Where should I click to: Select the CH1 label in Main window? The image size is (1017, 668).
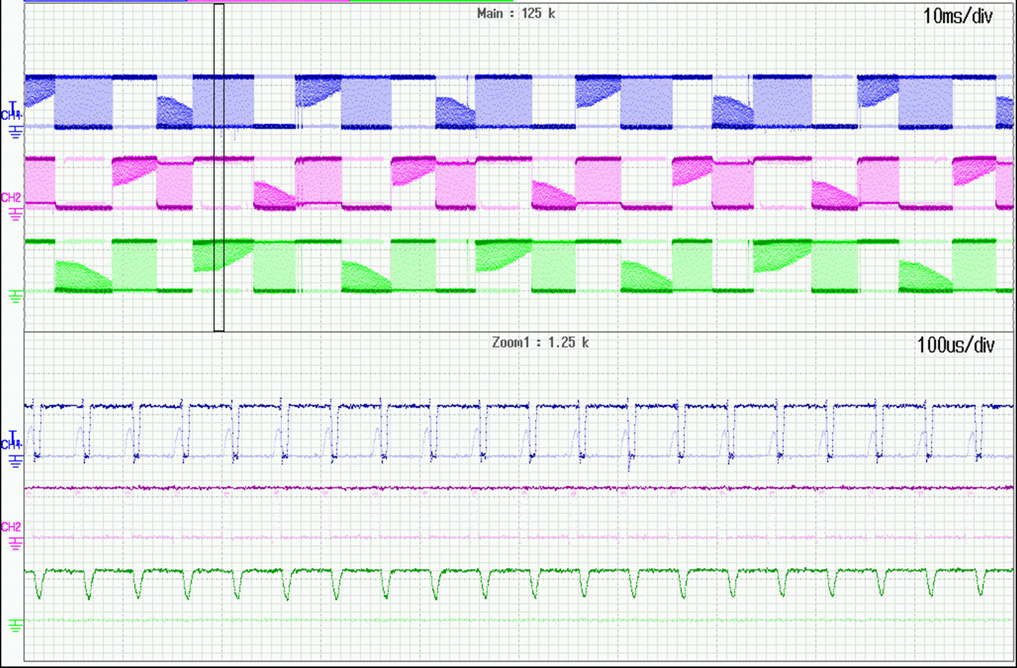(x=11, y=117)
